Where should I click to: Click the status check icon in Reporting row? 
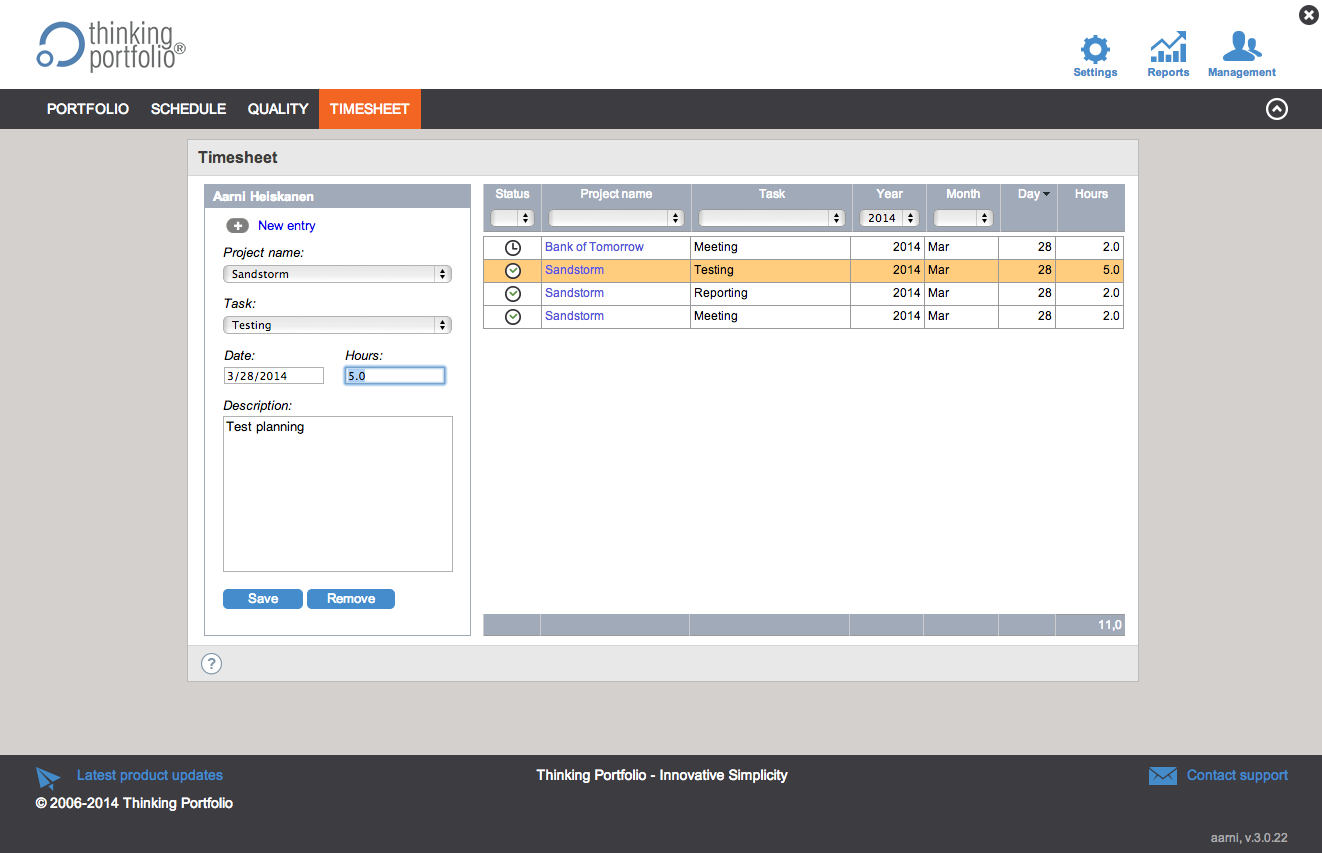513,293
